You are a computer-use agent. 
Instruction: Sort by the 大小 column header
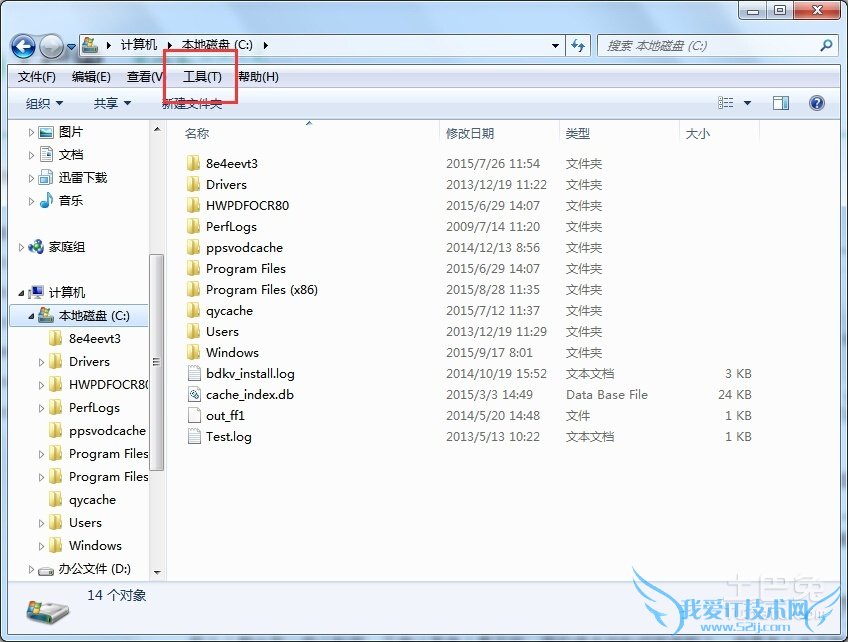(698, 134)
